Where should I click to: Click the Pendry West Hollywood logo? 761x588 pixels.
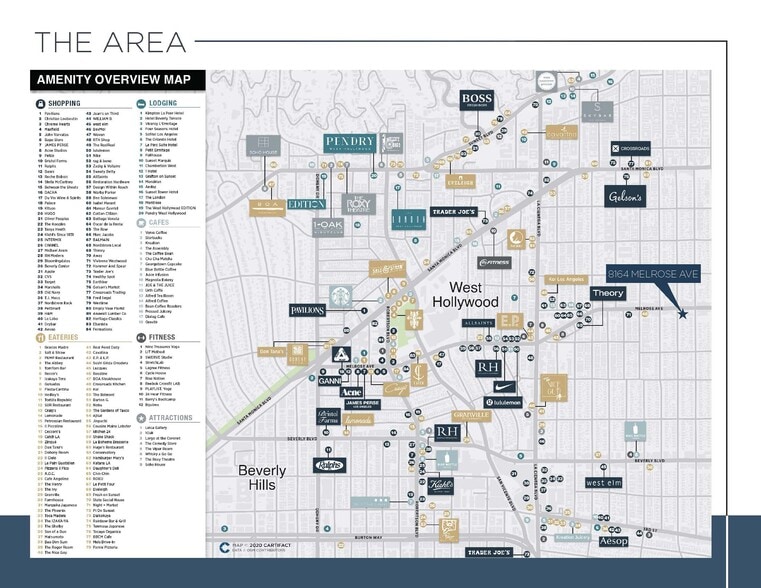(x=351, y=142)
